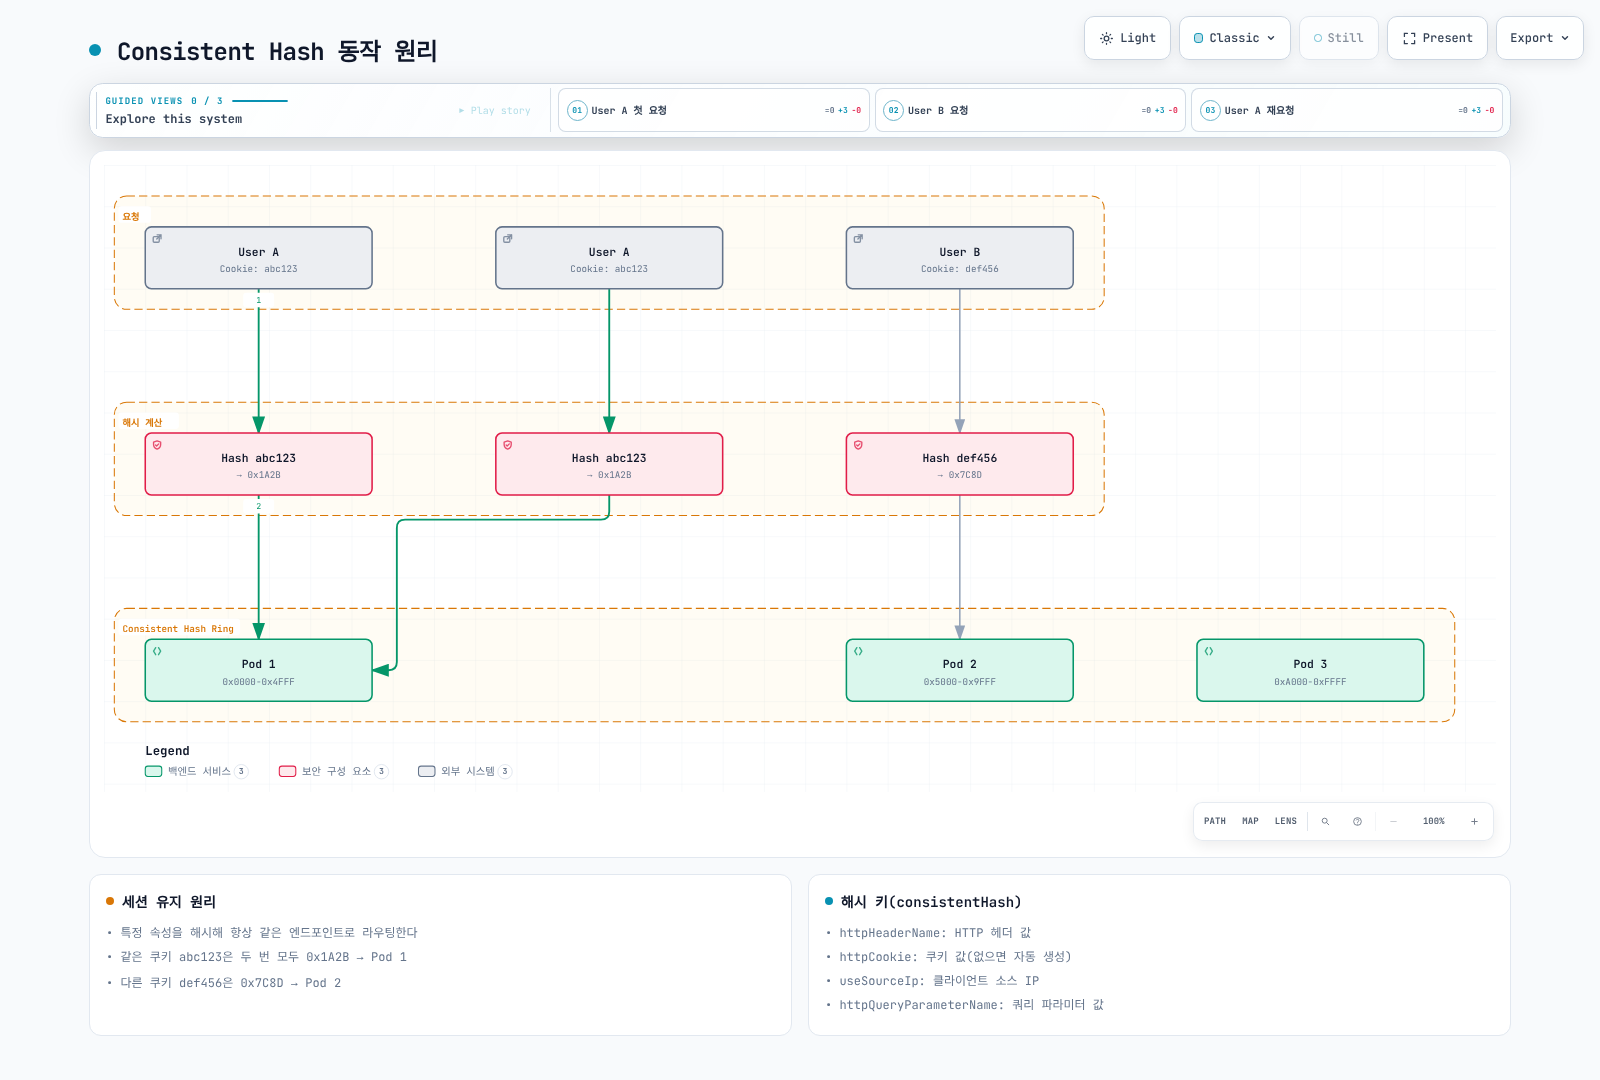1600x1080 pixels.
Task: Select the Pod 3 node
Action: tap(1310, 670)
